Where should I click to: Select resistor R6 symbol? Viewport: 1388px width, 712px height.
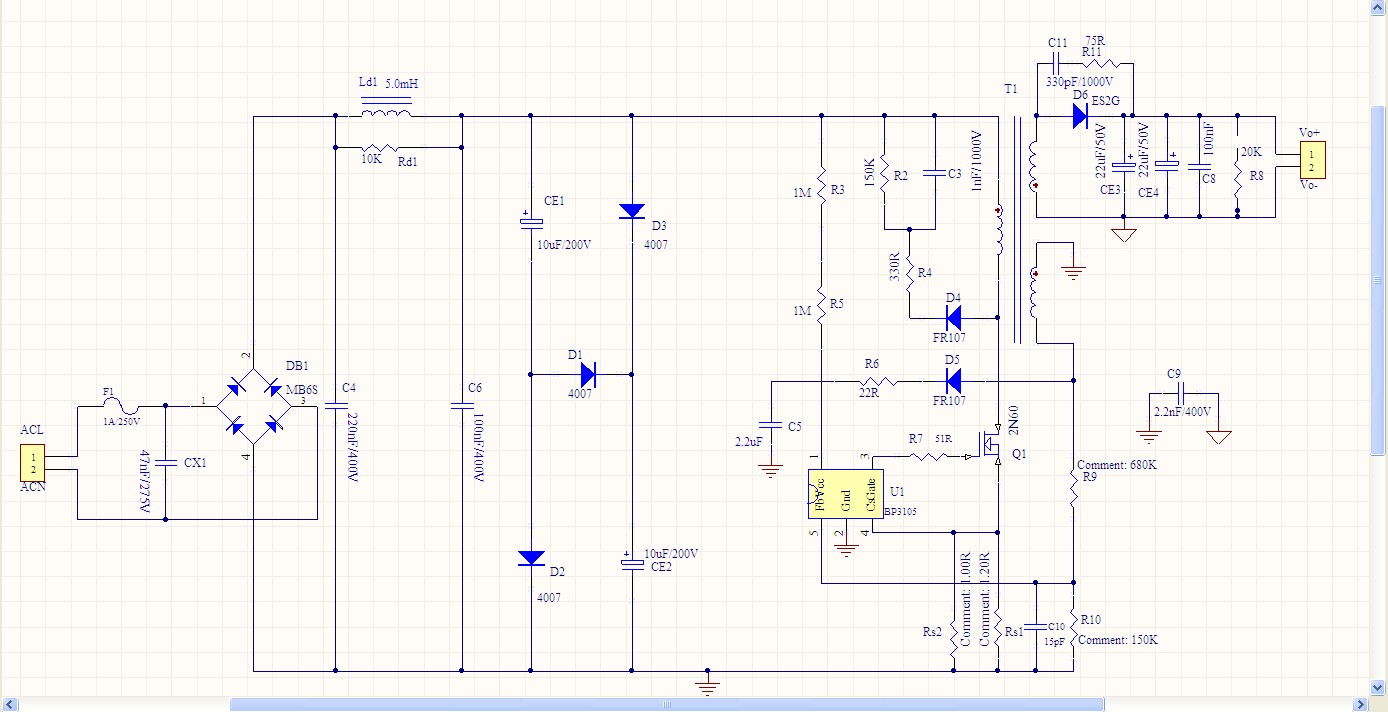coord(878,381)
